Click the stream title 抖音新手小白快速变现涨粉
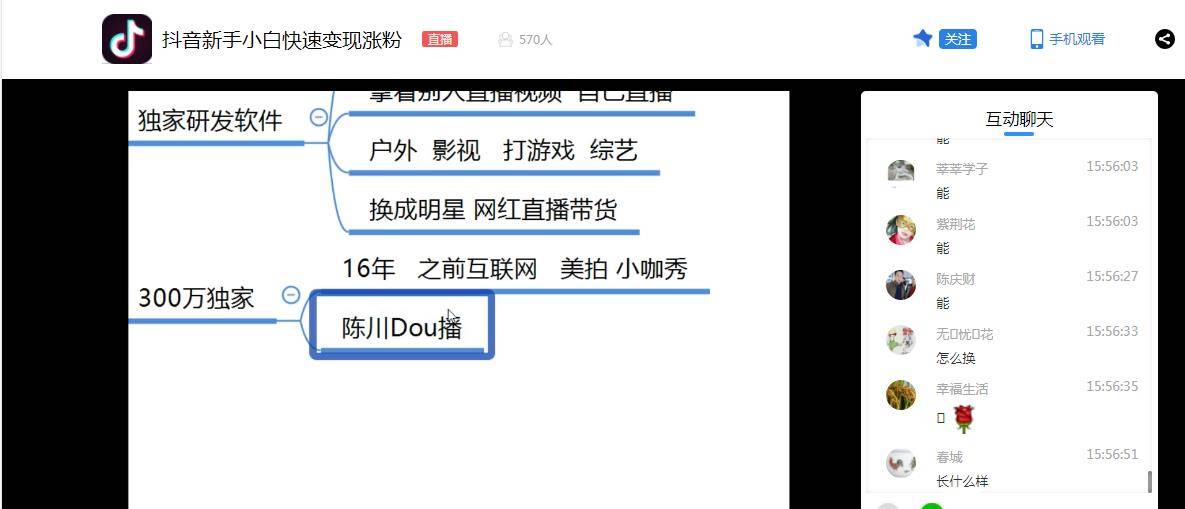Screen dimensions: 1185x509 pos(282,39)
